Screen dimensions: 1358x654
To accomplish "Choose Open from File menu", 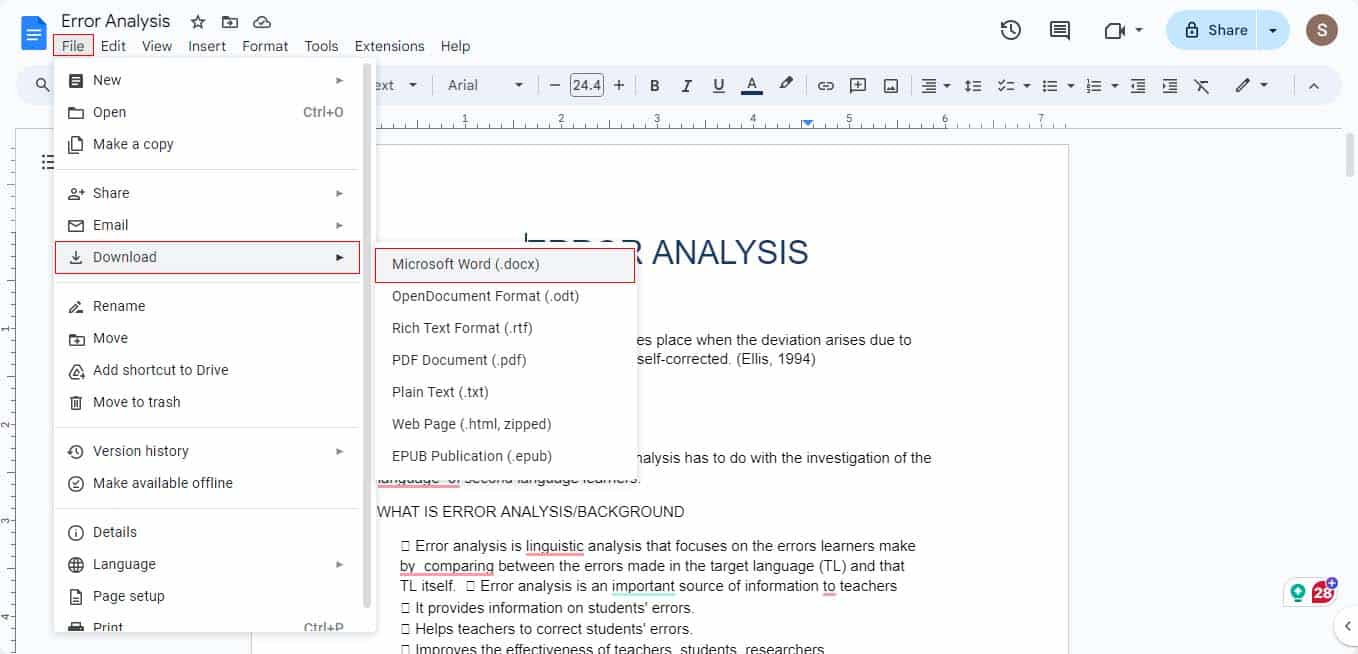I will 207,112.
